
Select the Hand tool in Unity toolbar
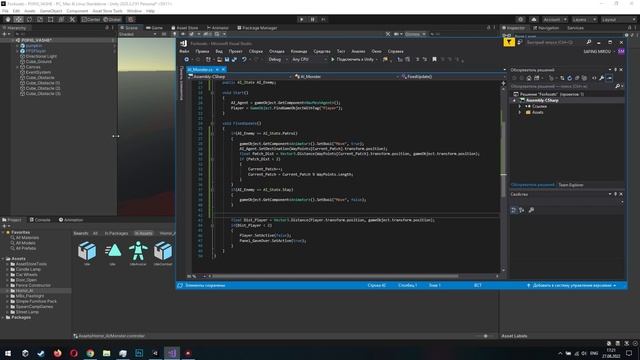point(8,19)
